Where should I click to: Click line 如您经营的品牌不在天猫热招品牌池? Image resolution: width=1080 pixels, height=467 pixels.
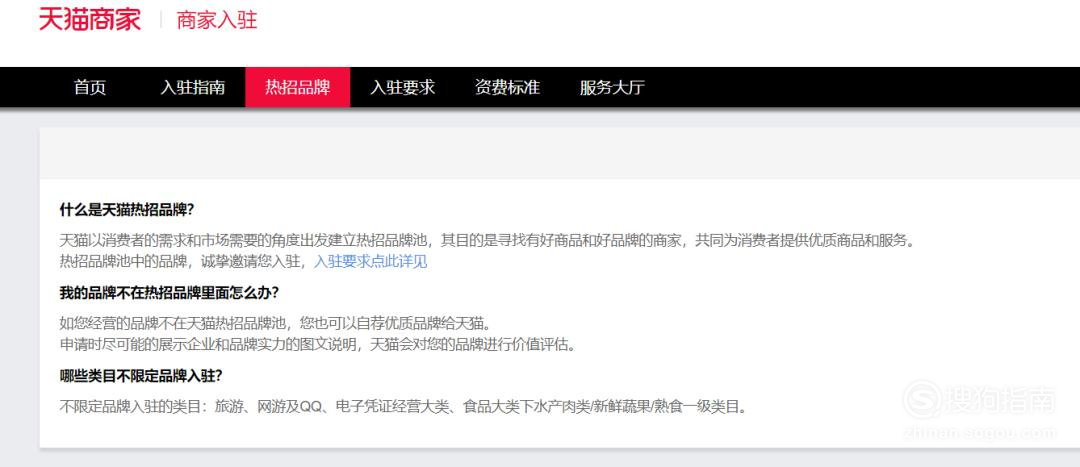pos(278,324)
